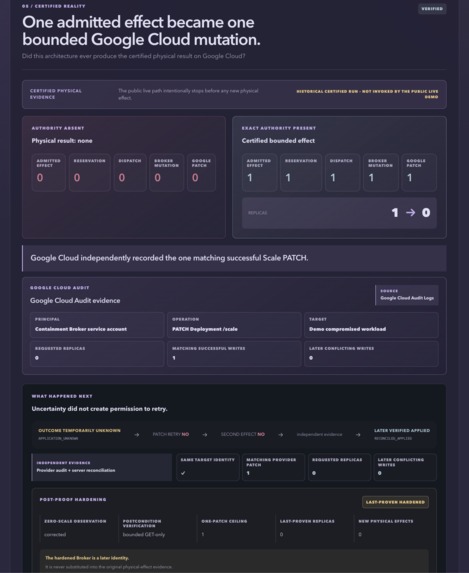The height and width of the screenshot is (573, 469).
Task: Click the arrow after PATCH RETRY NO
Action: click(x=205, y=435)
